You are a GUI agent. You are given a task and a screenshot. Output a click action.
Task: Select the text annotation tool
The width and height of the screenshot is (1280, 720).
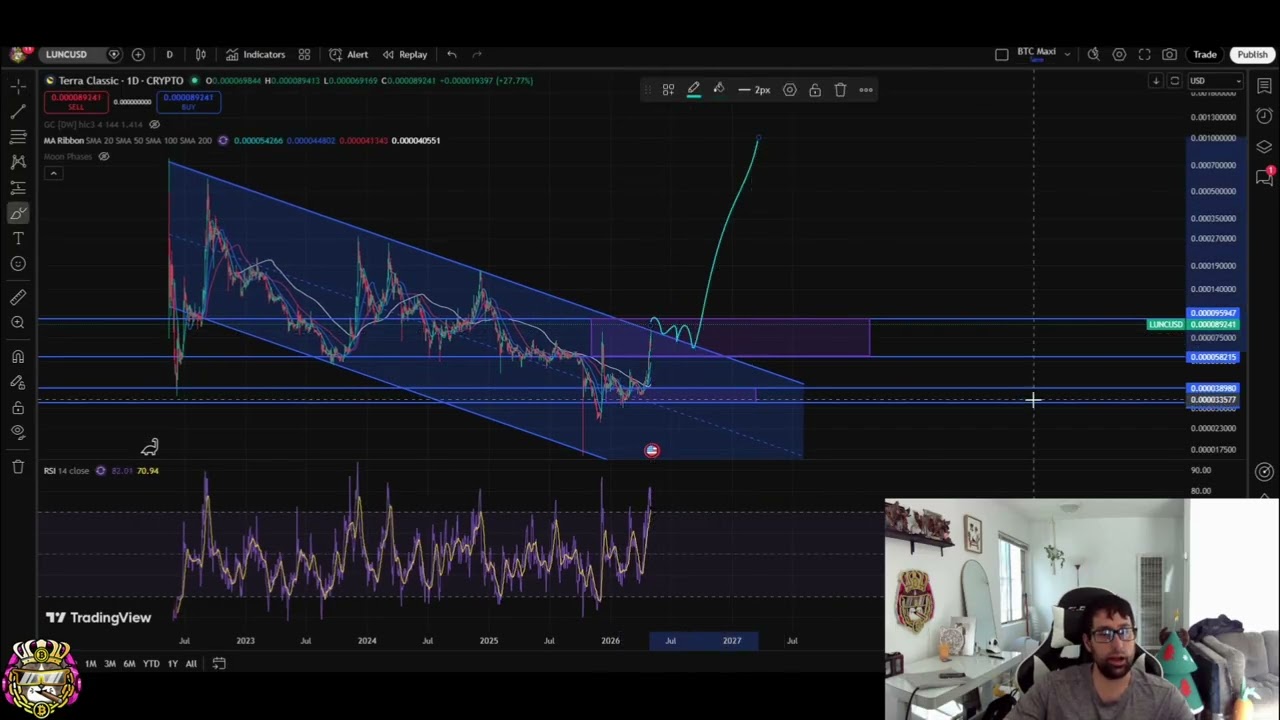pyautogui.click(x=18, y=238)
